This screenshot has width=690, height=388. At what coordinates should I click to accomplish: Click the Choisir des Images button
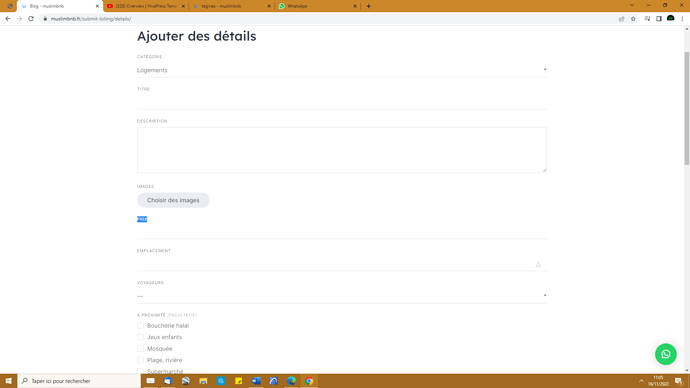[x=173, y=200]
